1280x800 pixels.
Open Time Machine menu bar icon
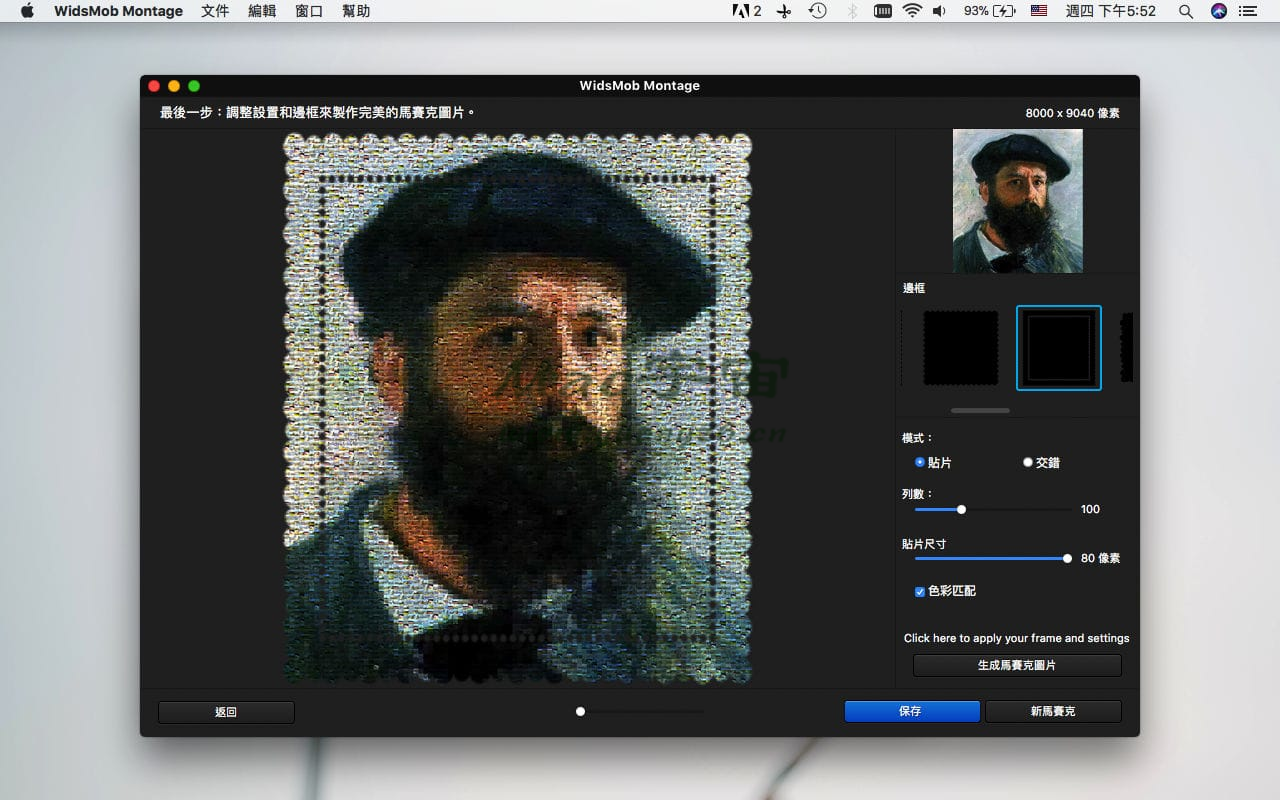click(x=817, y=11)
